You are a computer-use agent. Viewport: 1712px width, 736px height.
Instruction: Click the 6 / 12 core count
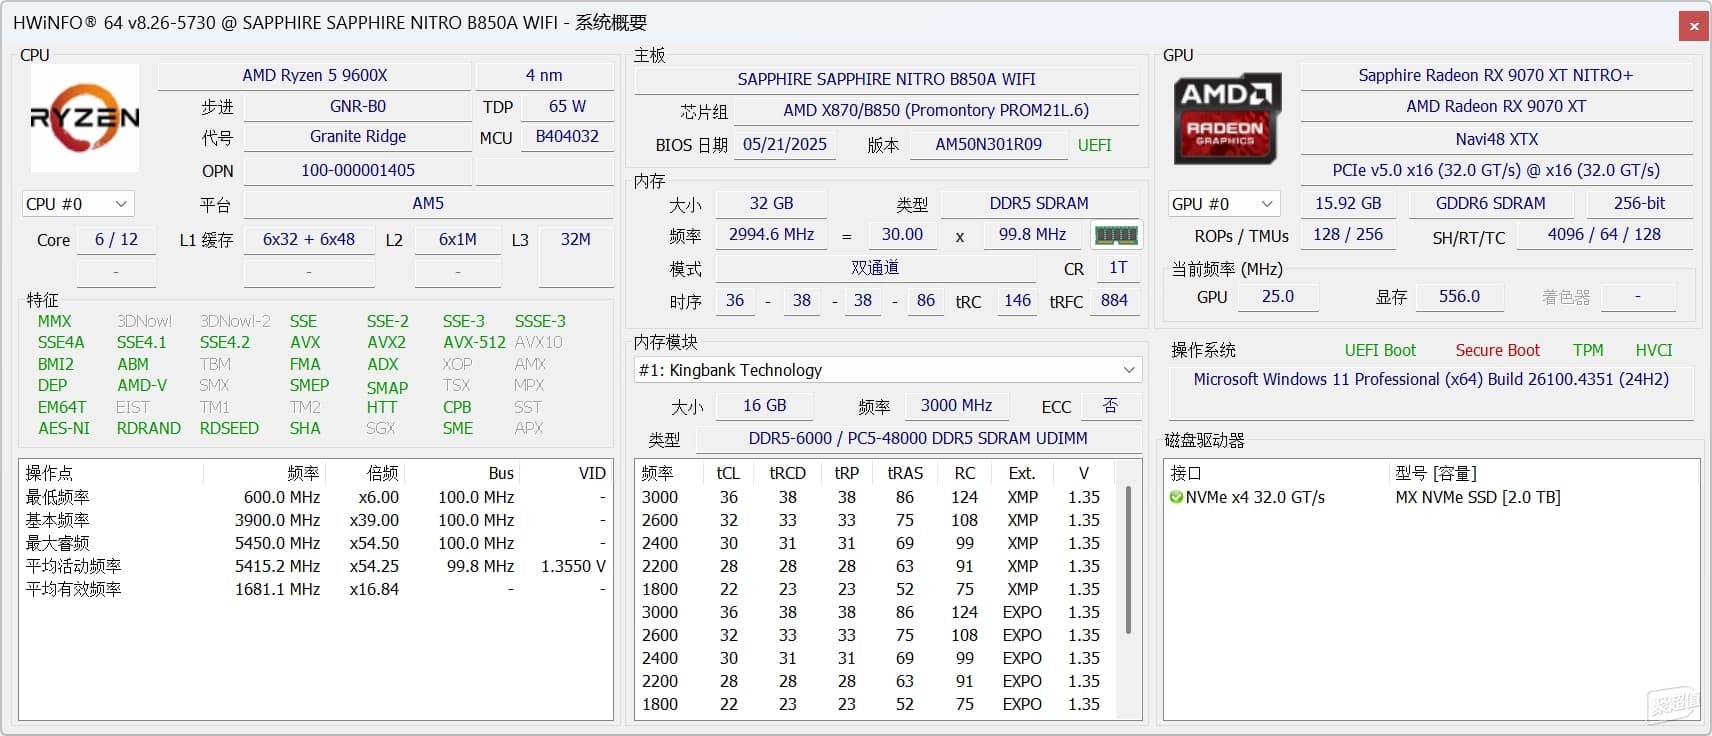pyautogui.click(x=116, y=239)
